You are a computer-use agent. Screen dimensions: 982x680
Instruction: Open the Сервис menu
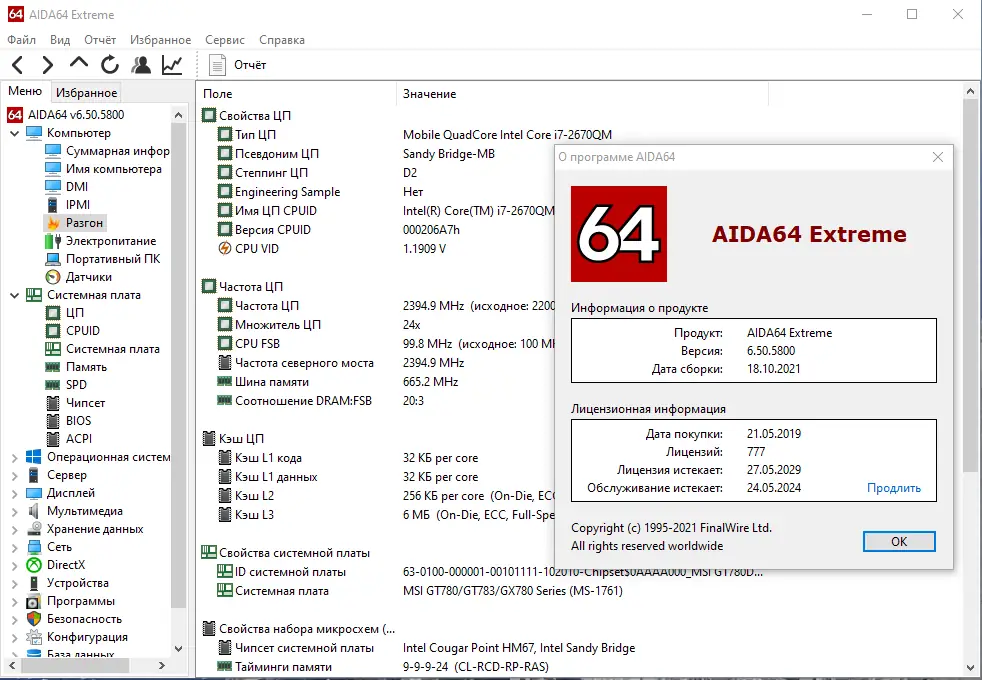[224, 40]
